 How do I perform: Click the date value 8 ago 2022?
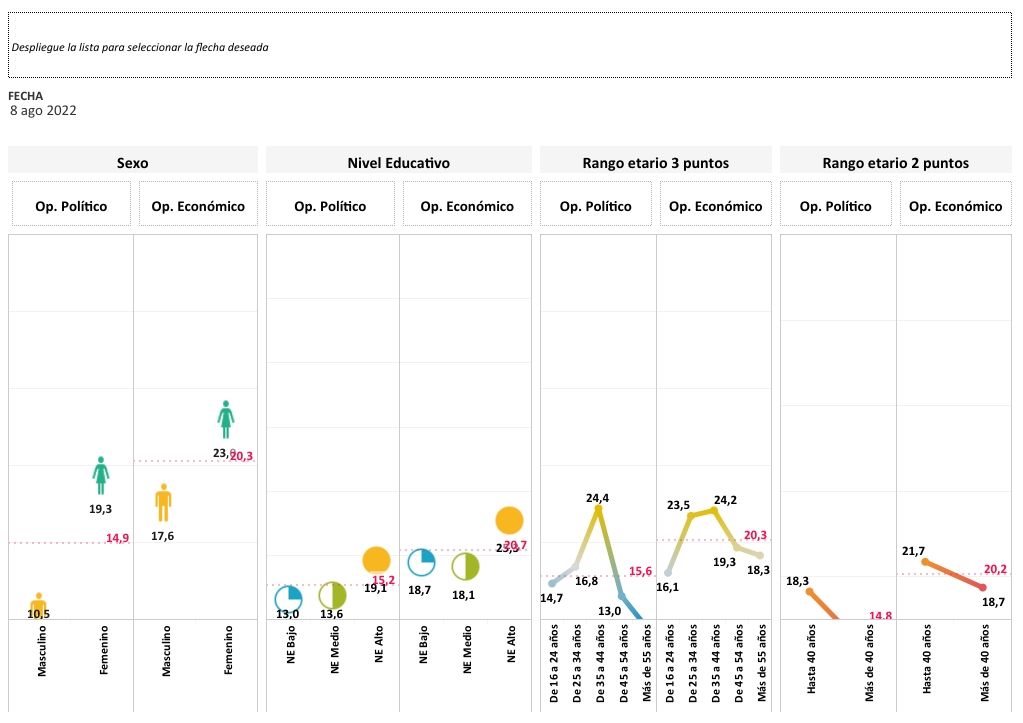[43, 111]
